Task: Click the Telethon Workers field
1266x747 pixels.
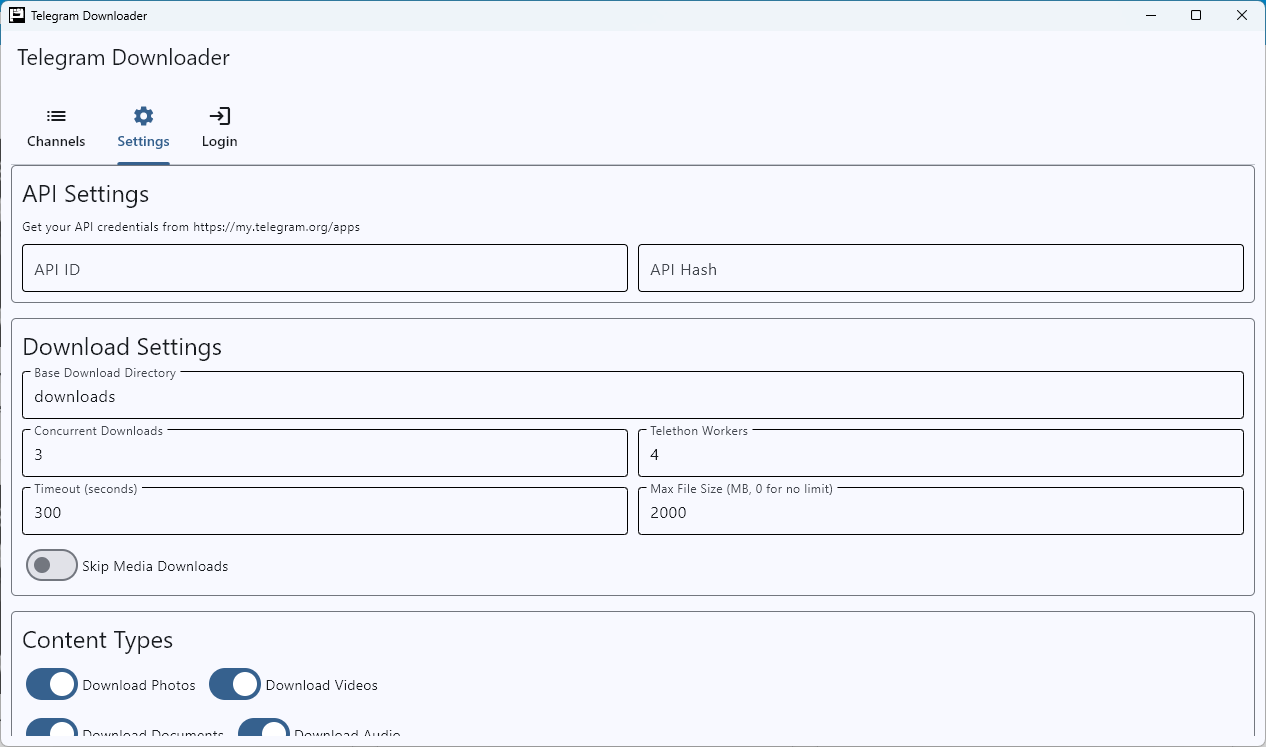Action: tap(940, 452)
